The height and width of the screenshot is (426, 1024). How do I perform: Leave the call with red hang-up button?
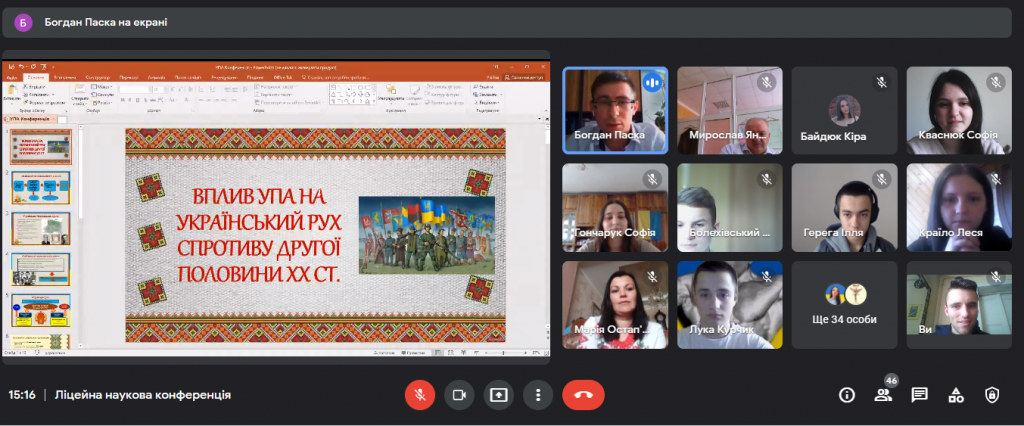click(583, 394)
